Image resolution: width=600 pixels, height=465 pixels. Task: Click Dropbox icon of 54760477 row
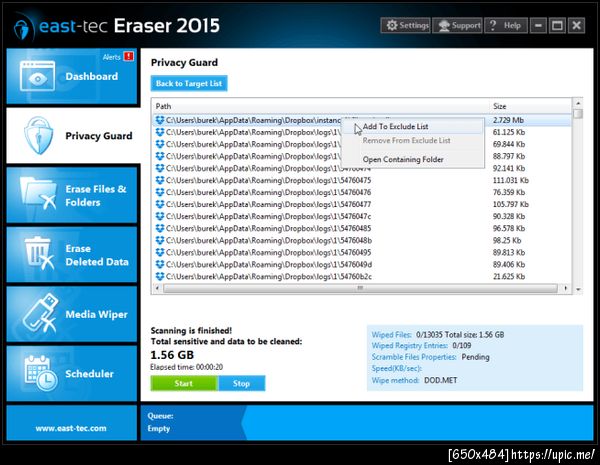point(160,204)
